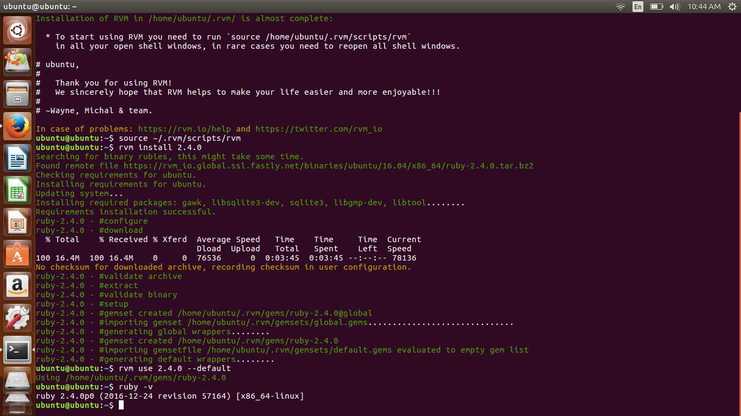Open the mounted drive icon below Terminal
Viewport: 741px width, 416px height.
17,381
